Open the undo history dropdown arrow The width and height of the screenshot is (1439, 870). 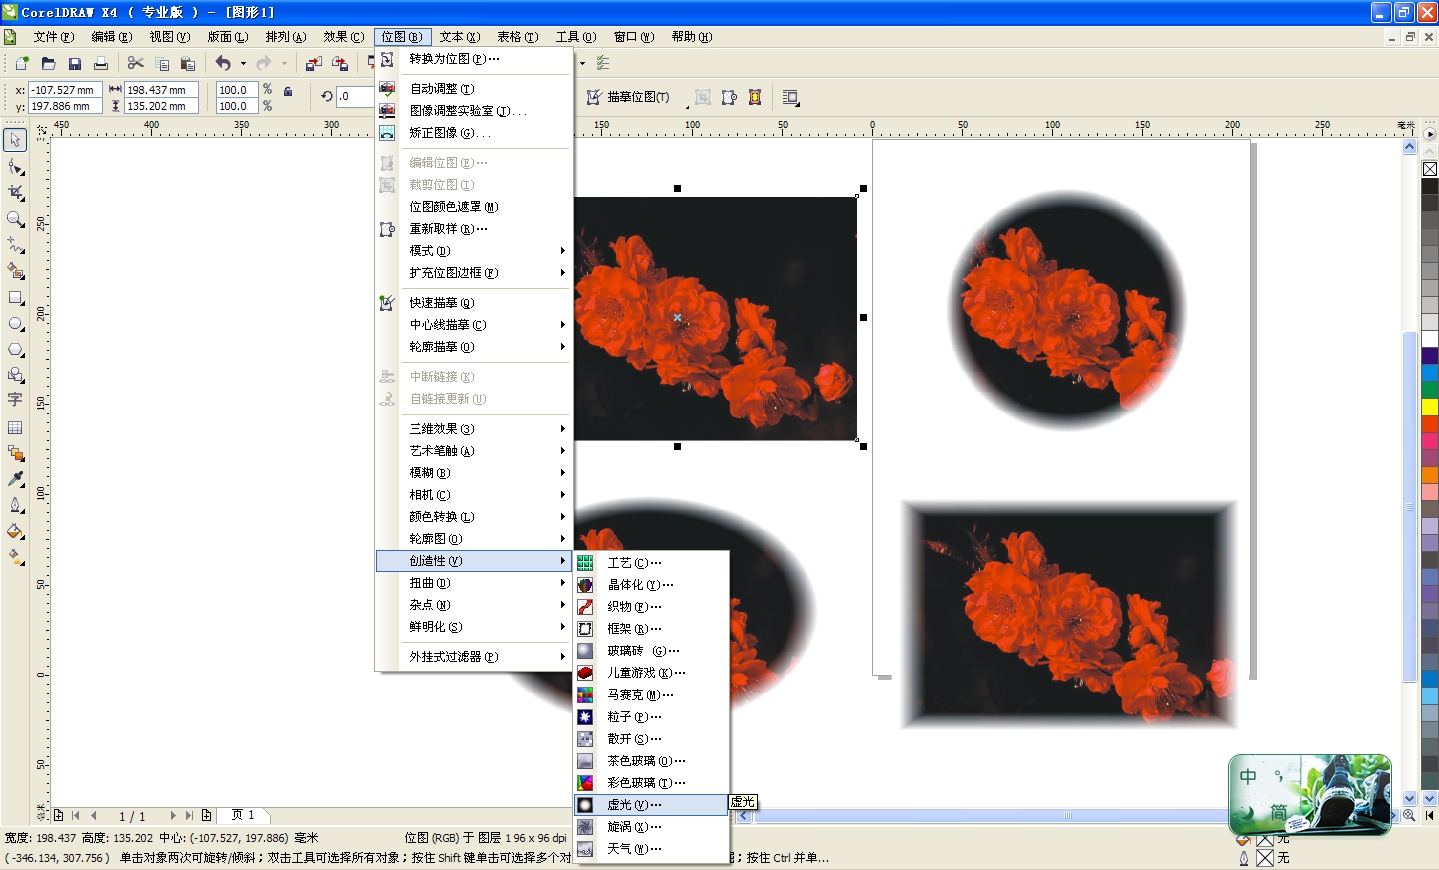(243, 64)
